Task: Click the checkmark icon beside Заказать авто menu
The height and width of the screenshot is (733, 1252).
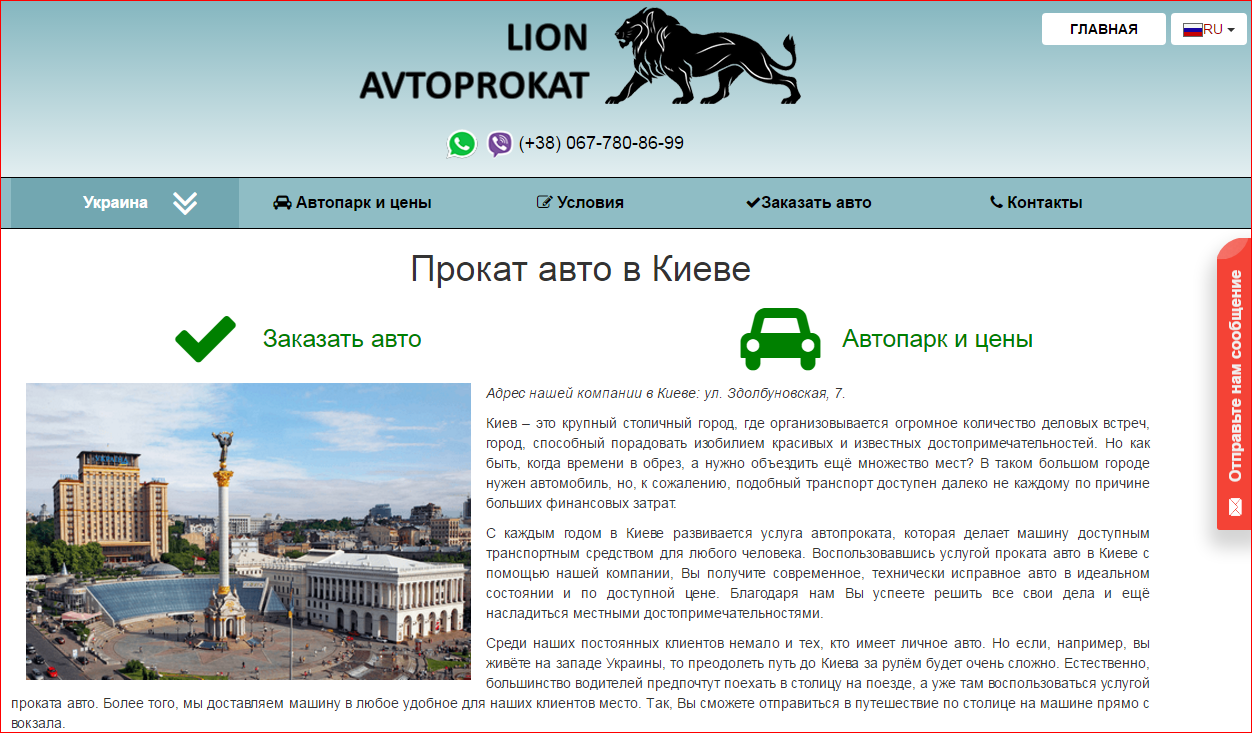Action: point(753,201)
